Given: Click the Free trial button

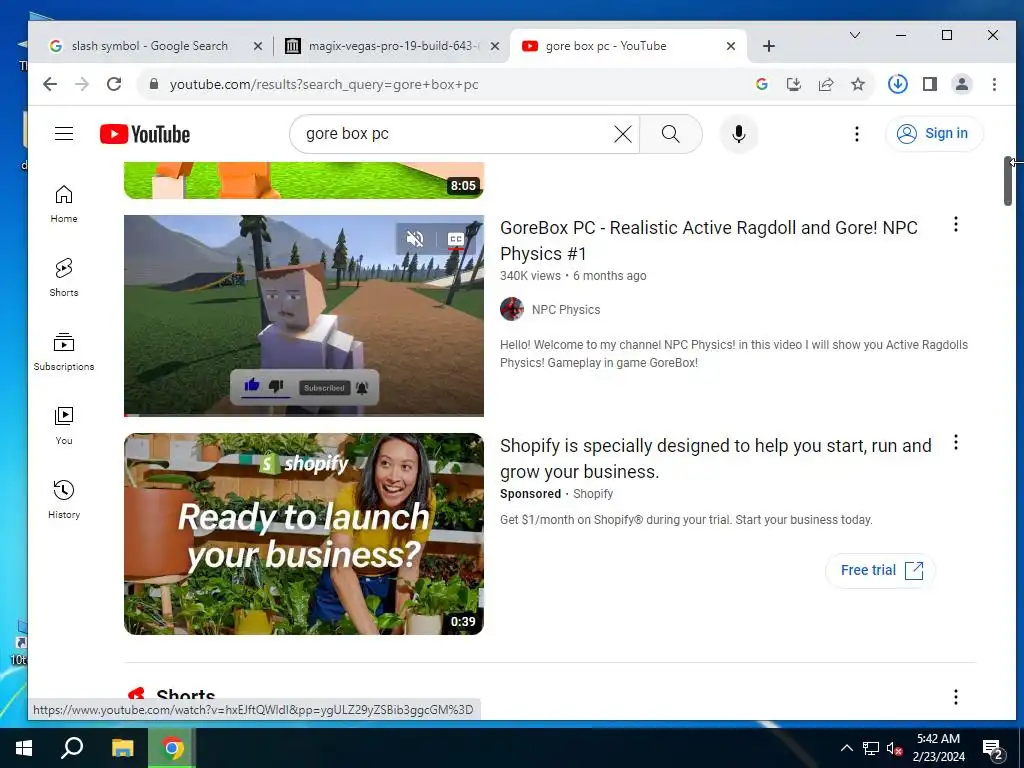Looking at the screenshot, I should (880, 570).
